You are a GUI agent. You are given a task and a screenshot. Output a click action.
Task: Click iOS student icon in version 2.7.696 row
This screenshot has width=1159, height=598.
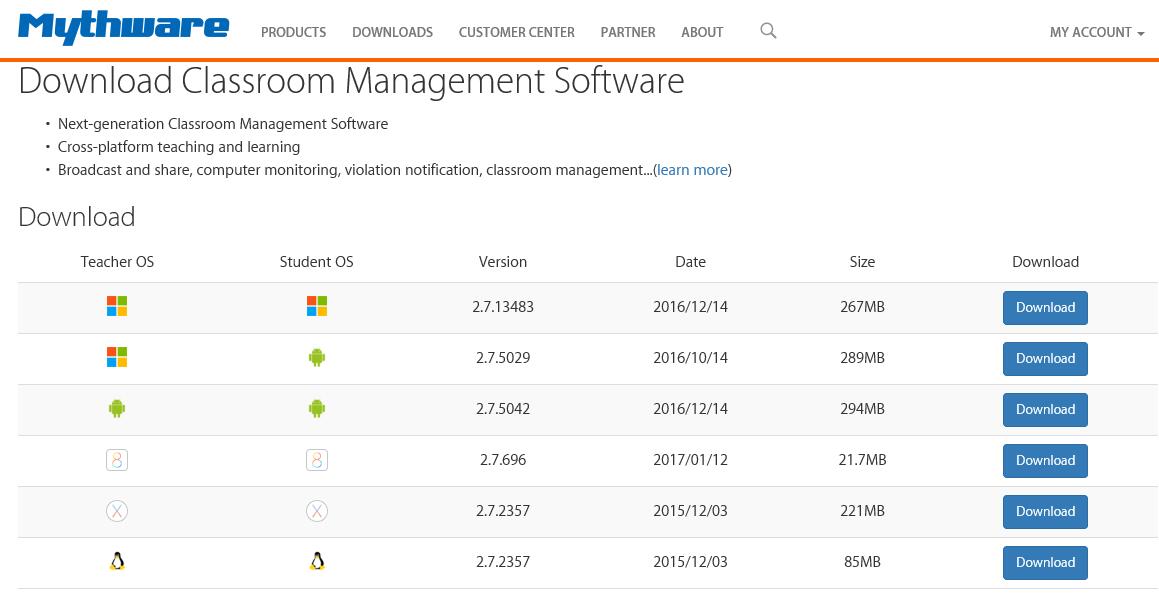click(x=317, y=460)
